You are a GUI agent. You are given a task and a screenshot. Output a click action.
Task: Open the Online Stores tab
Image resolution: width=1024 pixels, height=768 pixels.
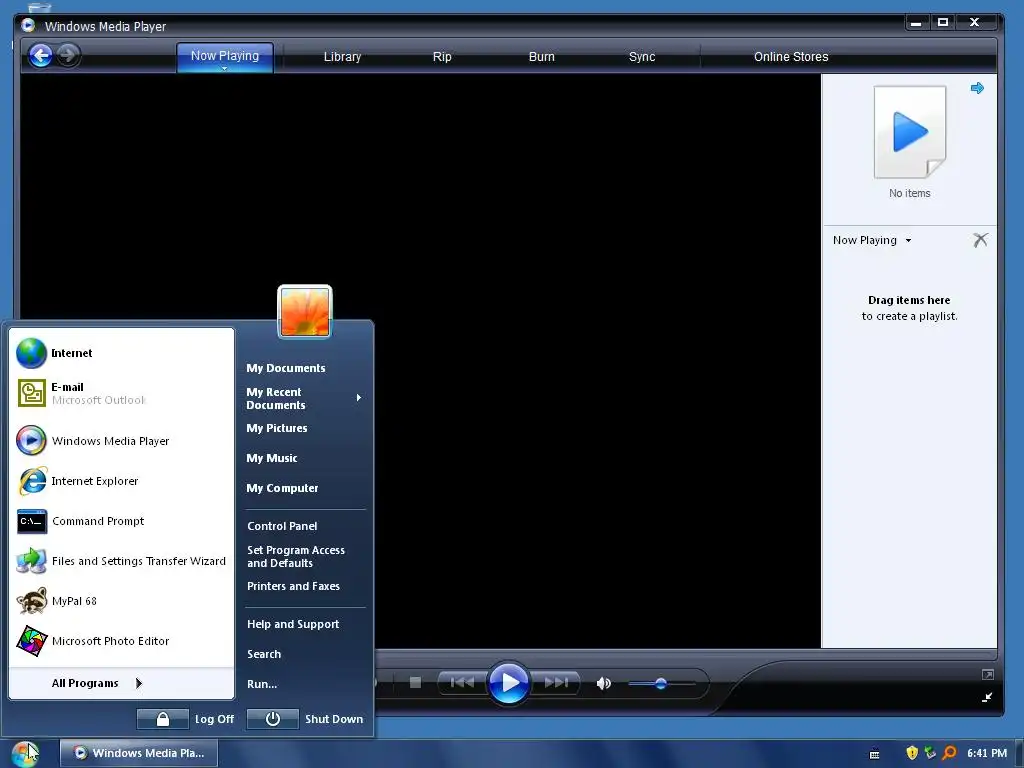click(x=791, y=57)
